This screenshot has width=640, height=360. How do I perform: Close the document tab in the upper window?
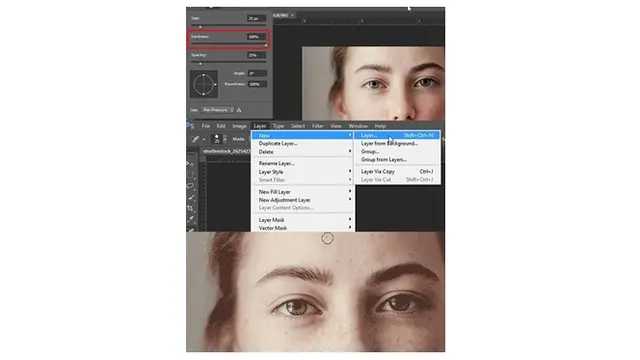293,15
